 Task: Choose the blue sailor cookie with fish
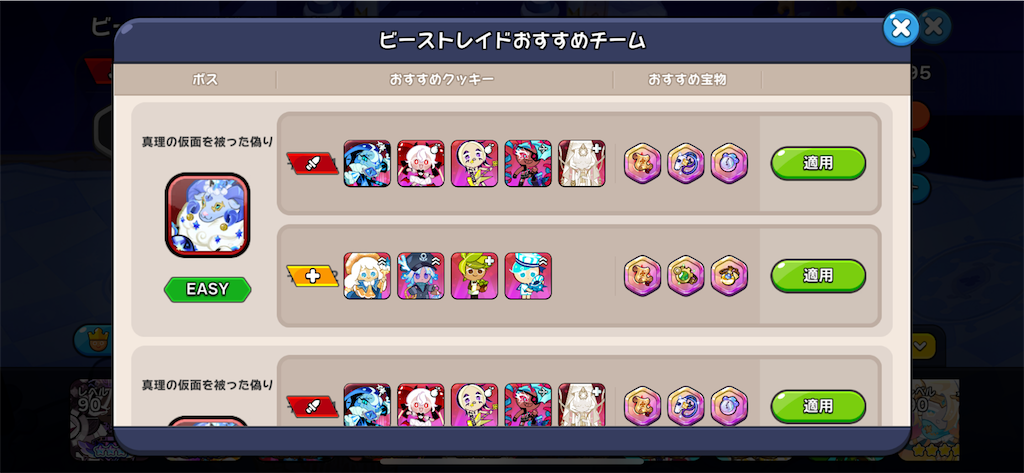(528, 276)
